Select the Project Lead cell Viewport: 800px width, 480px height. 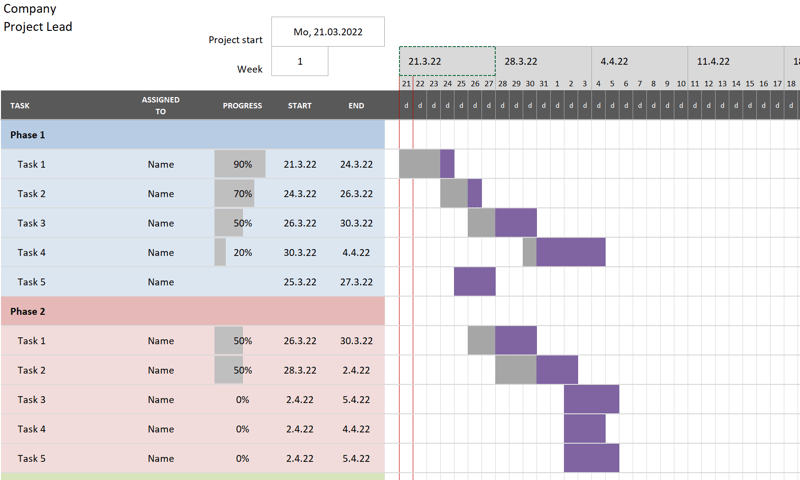point(38,27)
